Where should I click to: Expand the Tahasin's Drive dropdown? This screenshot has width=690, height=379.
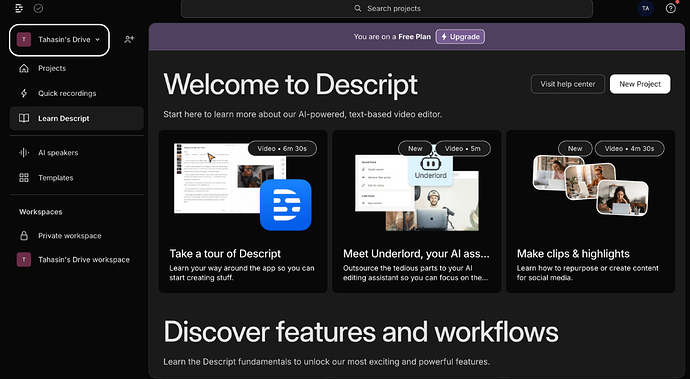[x=59, y=40]
